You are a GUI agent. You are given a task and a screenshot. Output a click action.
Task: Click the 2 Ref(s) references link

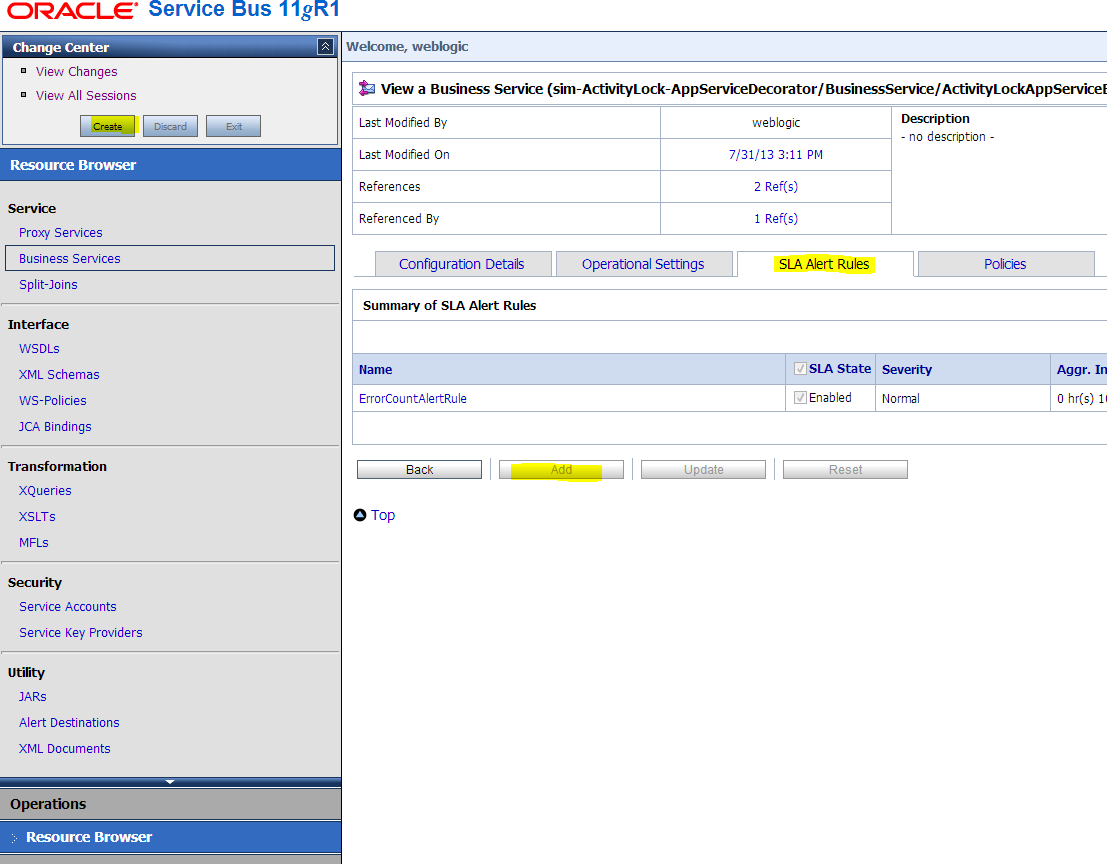tap(776, 186)
